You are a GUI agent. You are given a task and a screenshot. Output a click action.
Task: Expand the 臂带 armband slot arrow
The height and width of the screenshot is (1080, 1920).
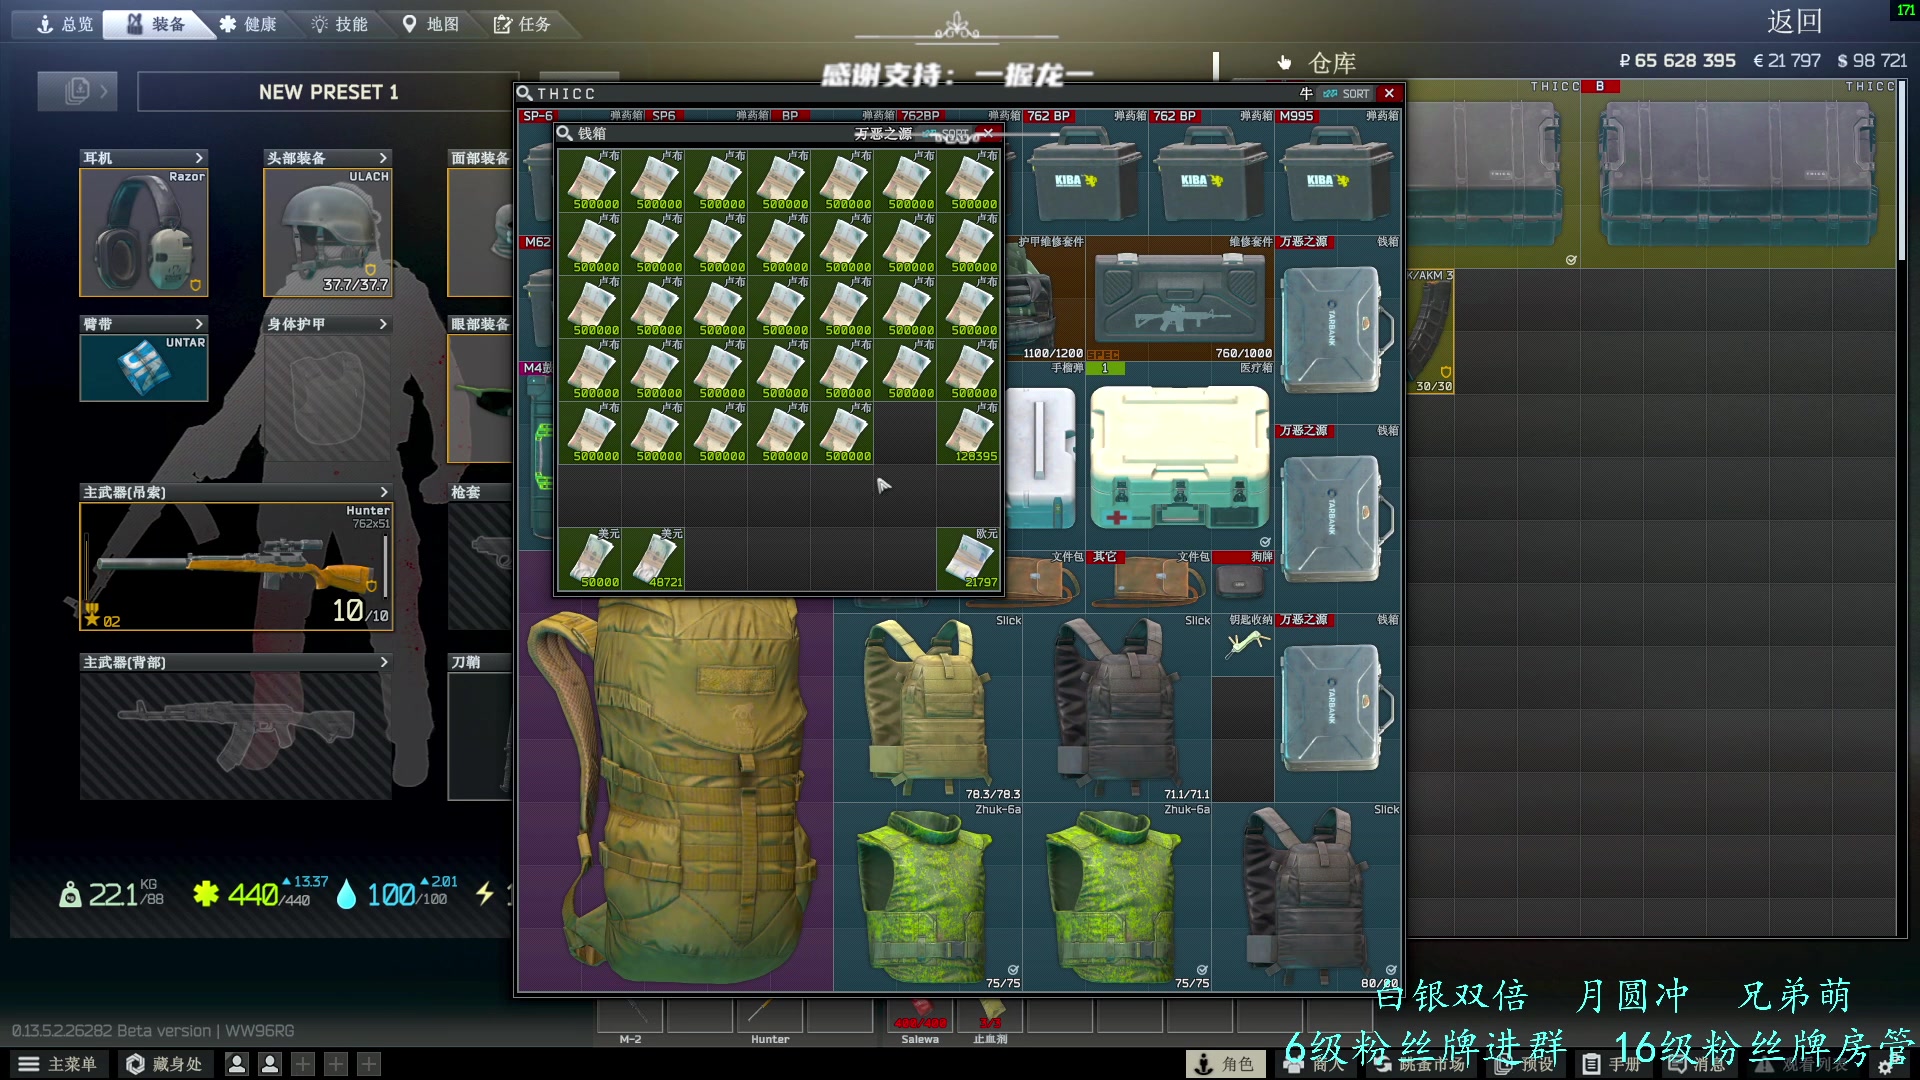(x=199, y=324)
